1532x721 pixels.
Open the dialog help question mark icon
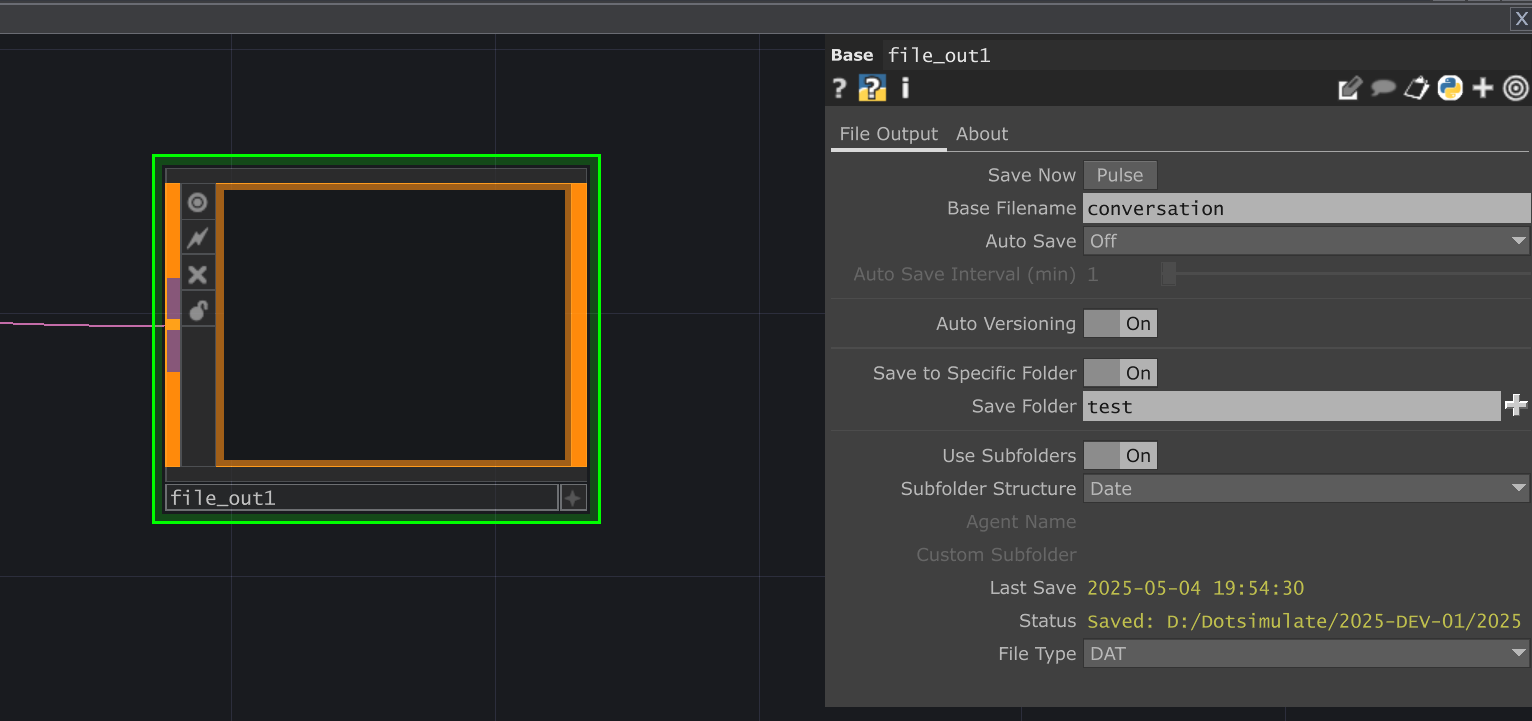838,88
